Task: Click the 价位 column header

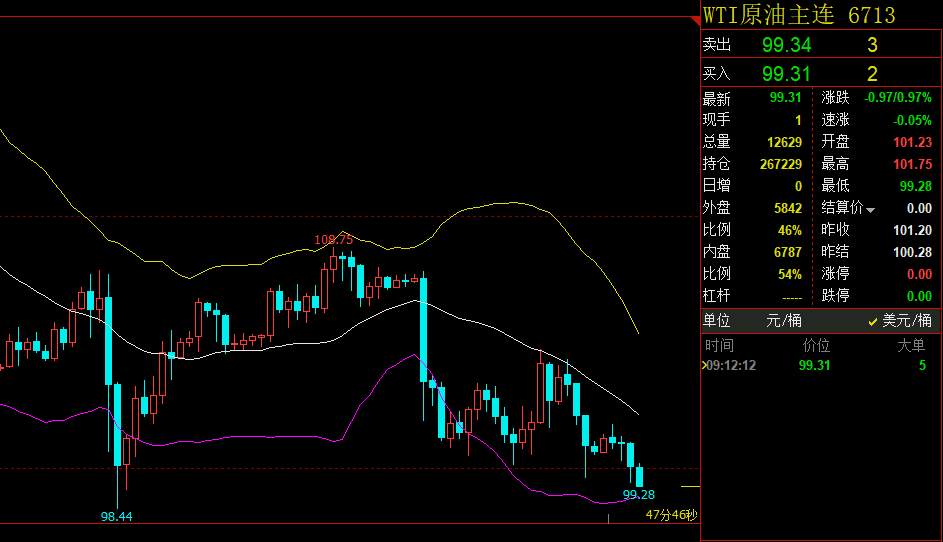Action: [x=816, y=345]
